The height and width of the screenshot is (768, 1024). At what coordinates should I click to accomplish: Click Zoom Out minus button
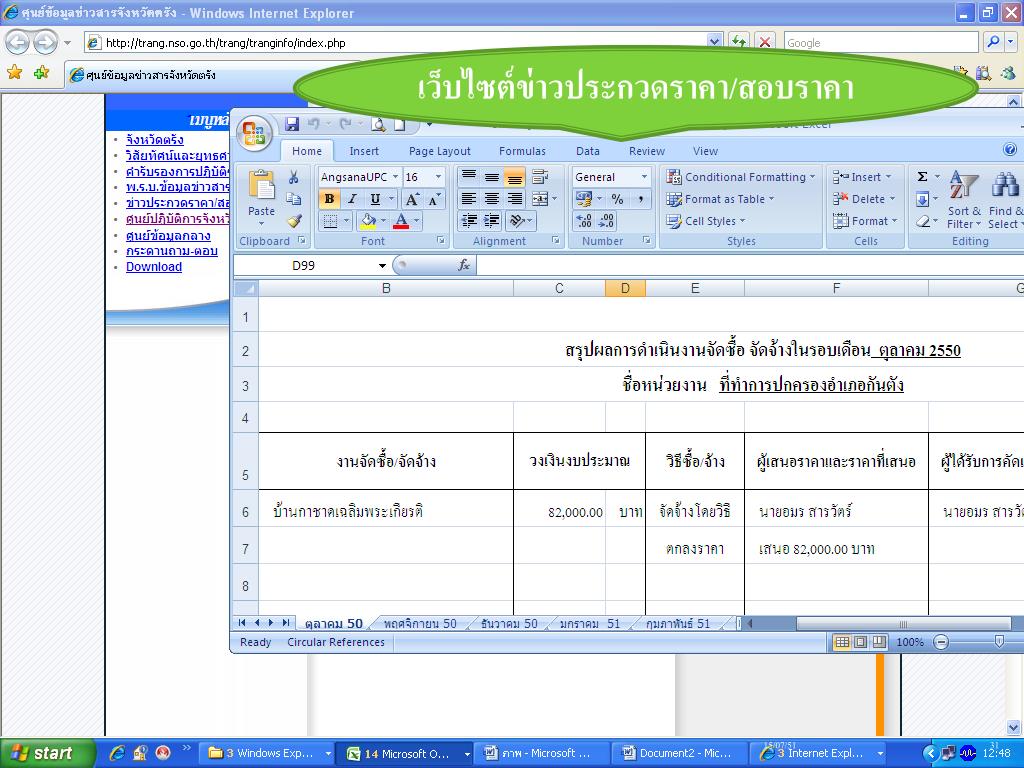point(941,642)
